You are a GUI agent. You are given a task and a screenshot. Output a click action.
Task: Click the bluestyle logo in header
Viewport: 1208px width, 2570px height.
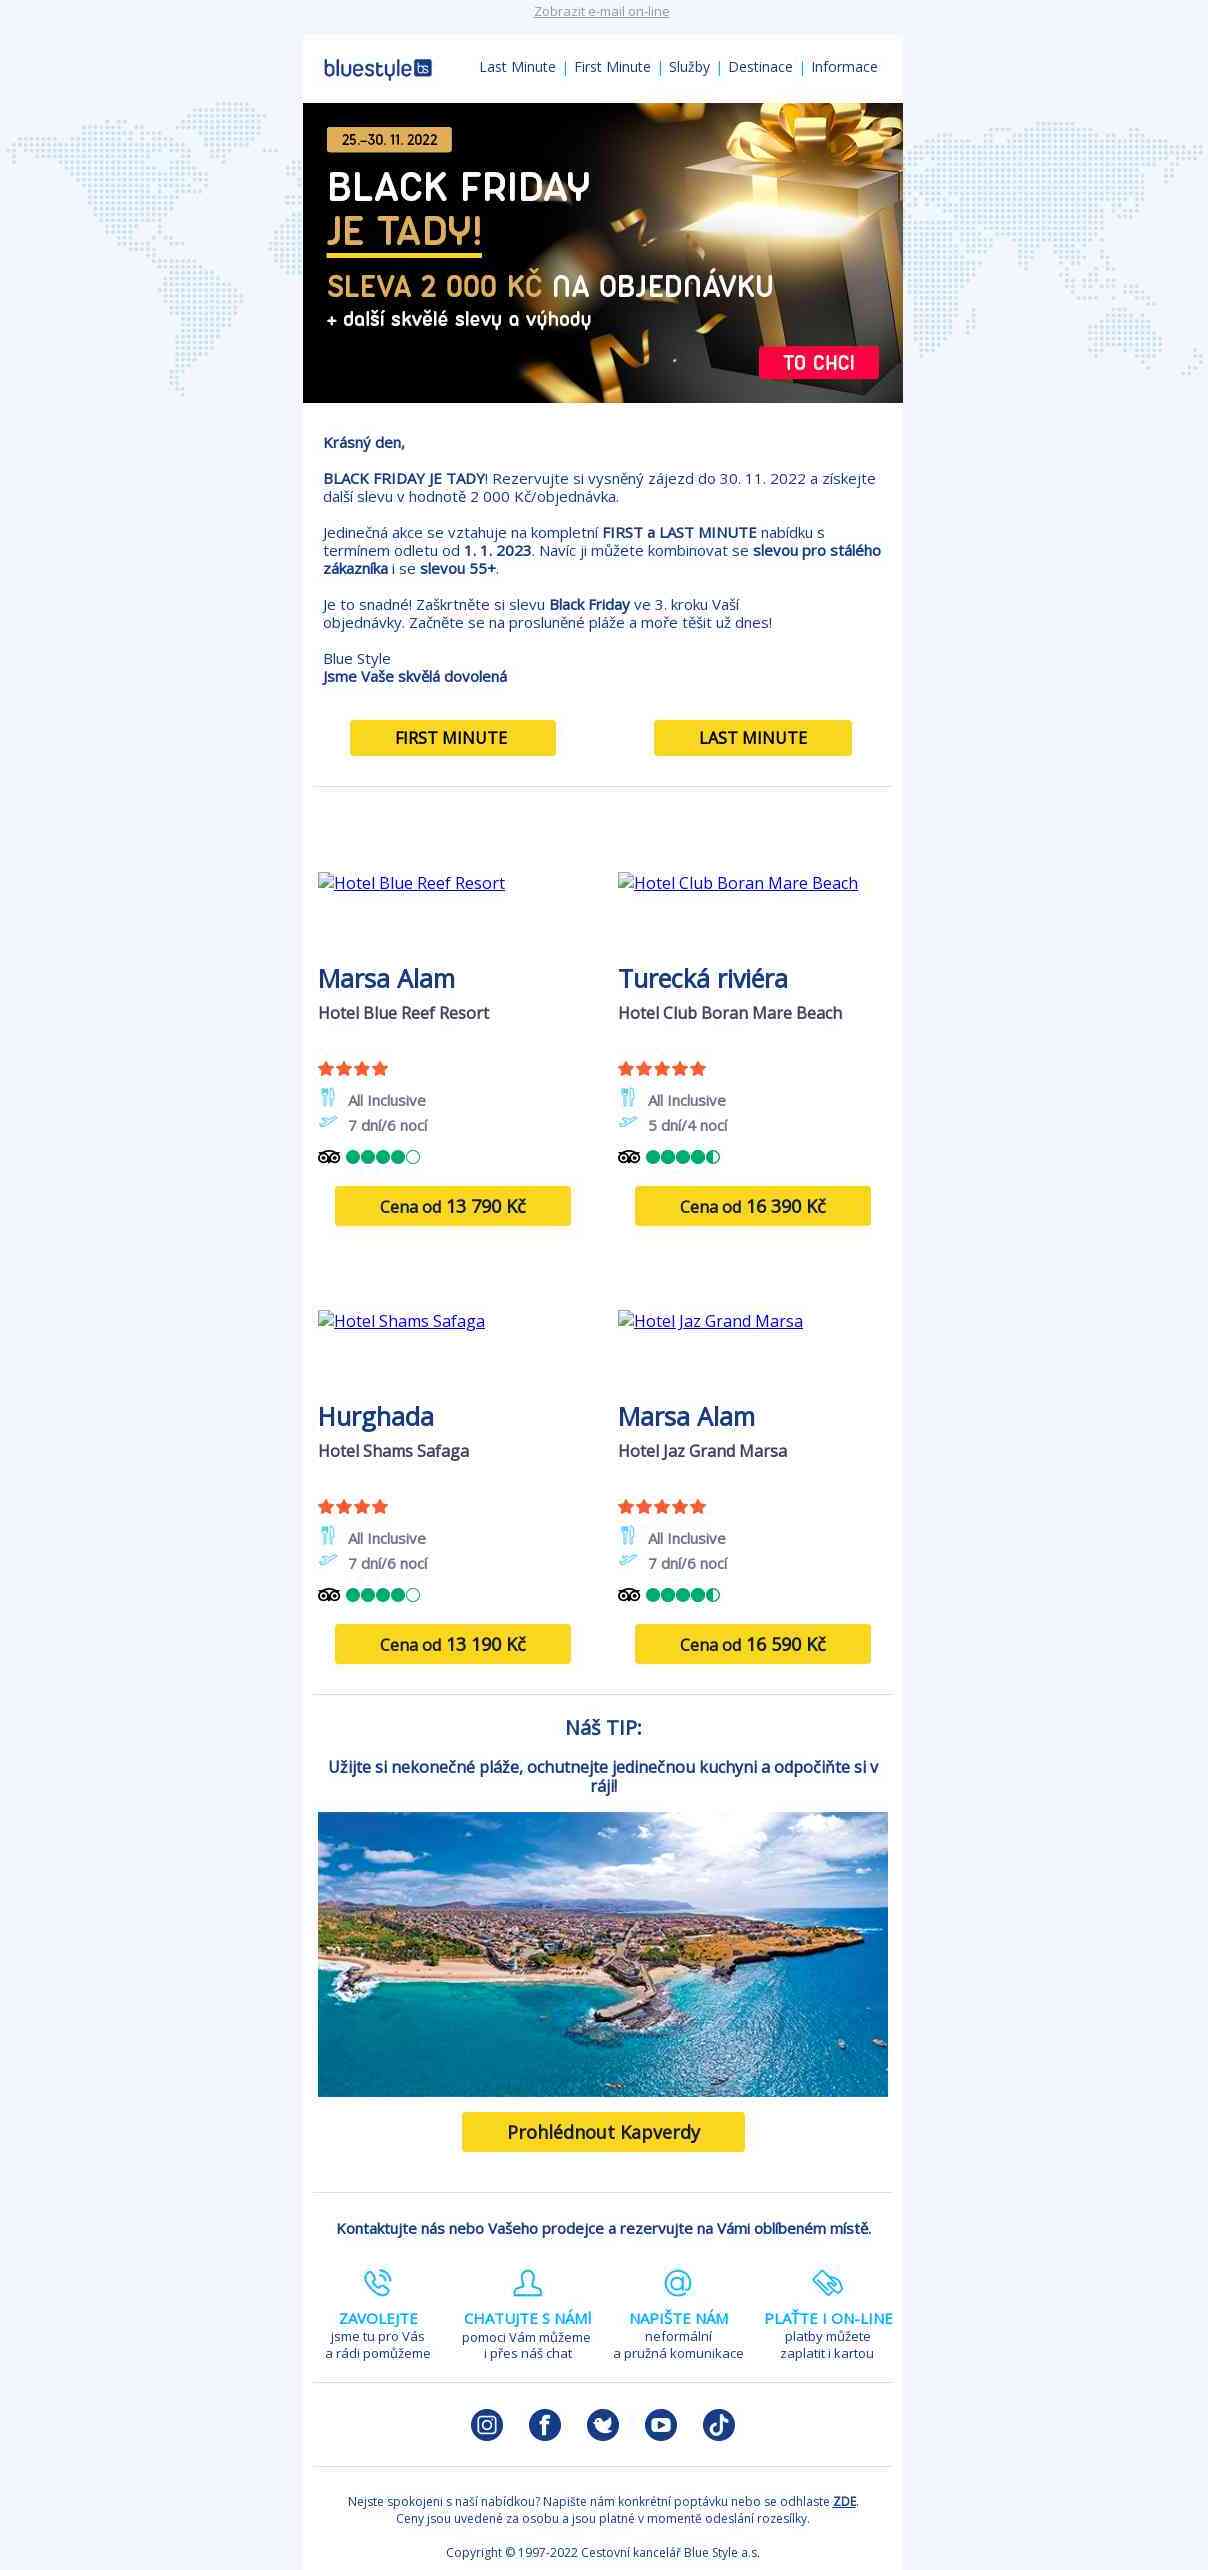(x=377, y=68)
